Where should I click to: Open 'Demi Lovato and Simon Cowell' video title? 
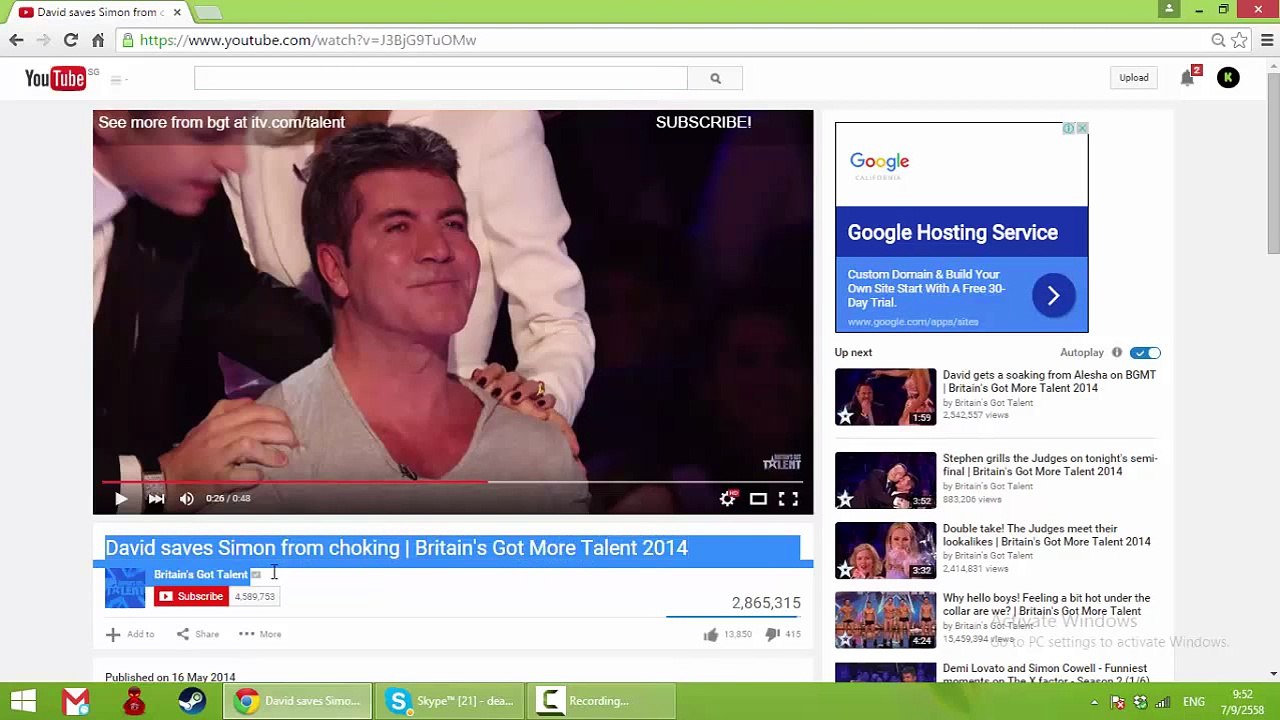tap(1045, 674)
